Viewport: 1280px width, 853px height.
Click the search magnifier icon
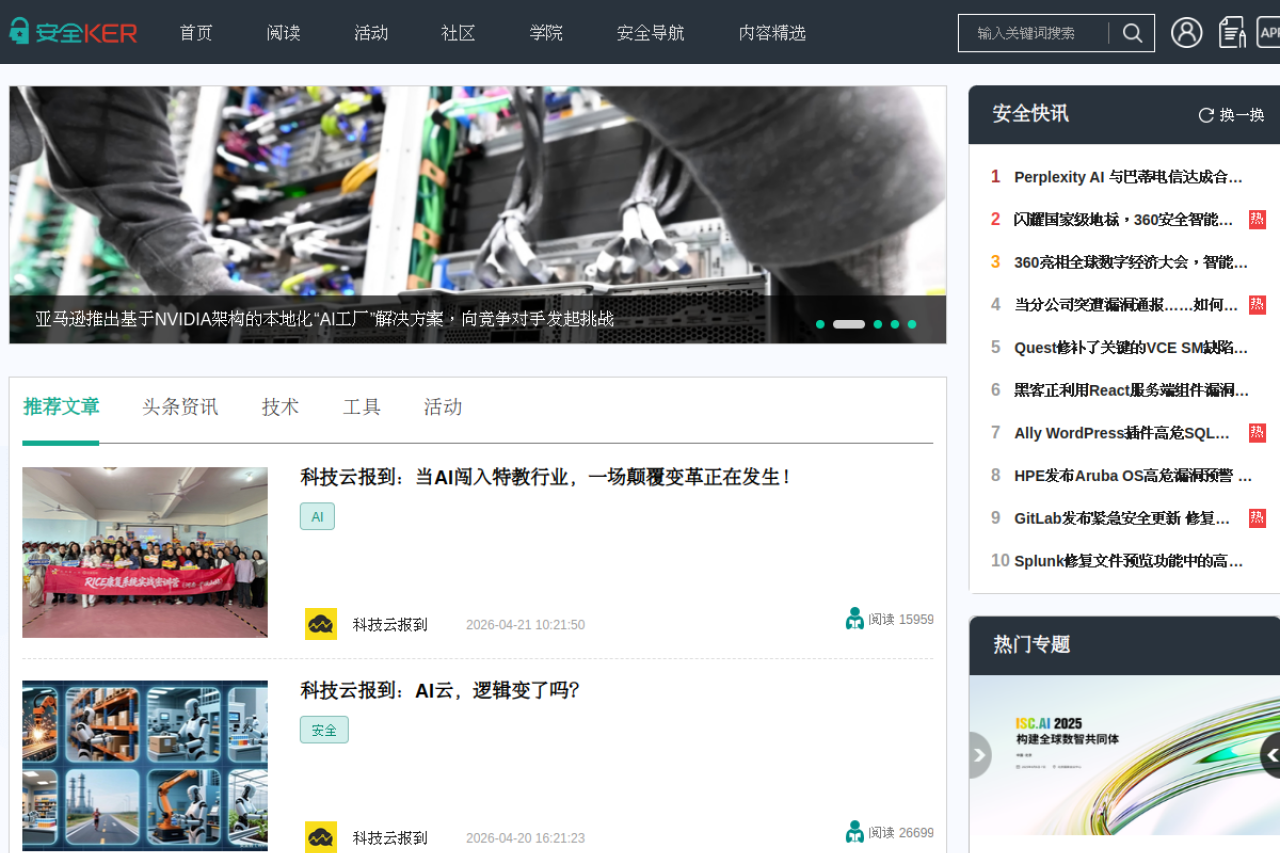coord(1132,33)
